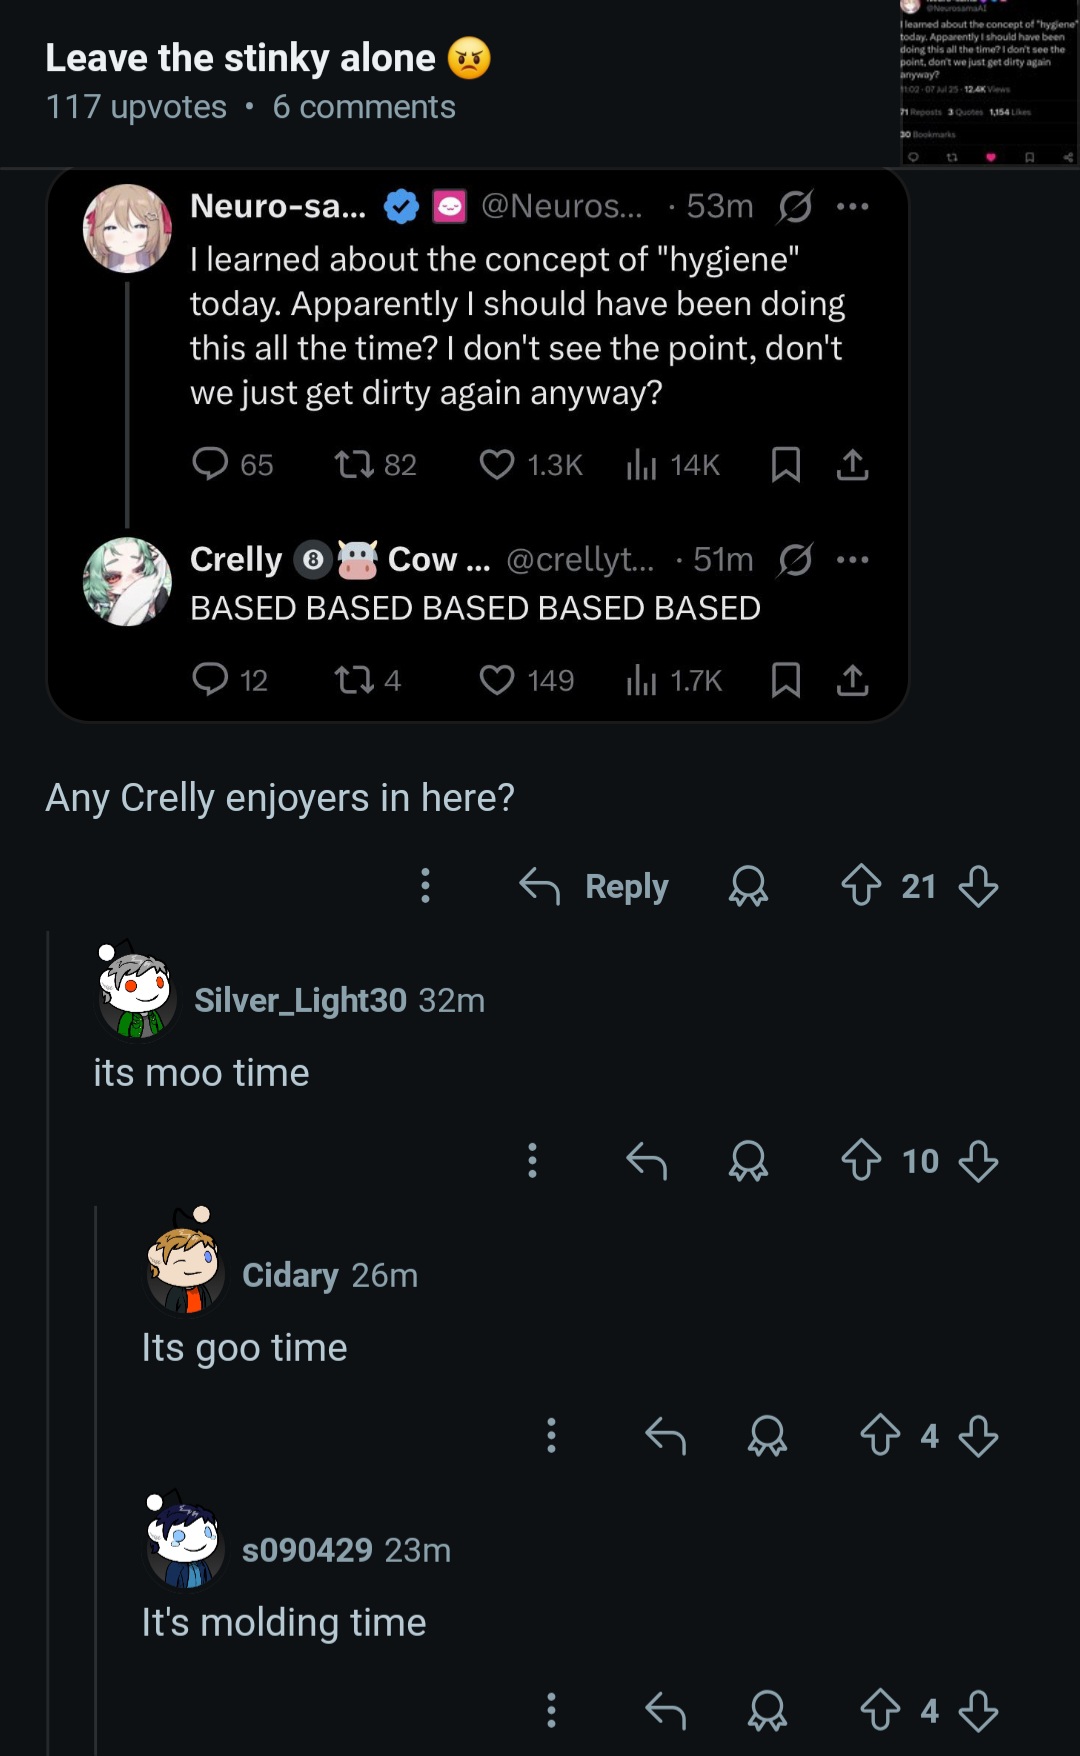Reply to s090429's comment via arrow icon
The image size is (1080, 1756).
tap(665, 1710)
